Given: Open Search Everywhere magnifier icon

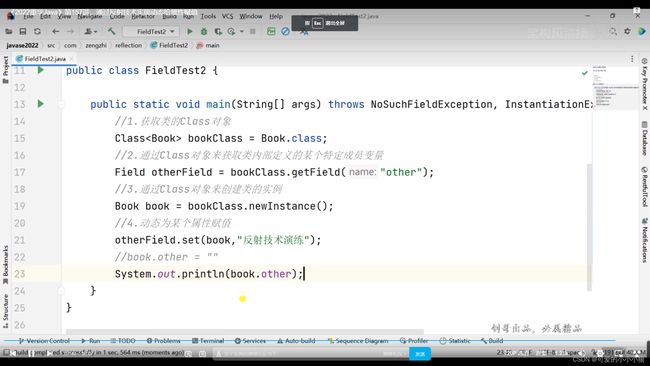Looking at the screenshot, I should (x=613, y=32).
